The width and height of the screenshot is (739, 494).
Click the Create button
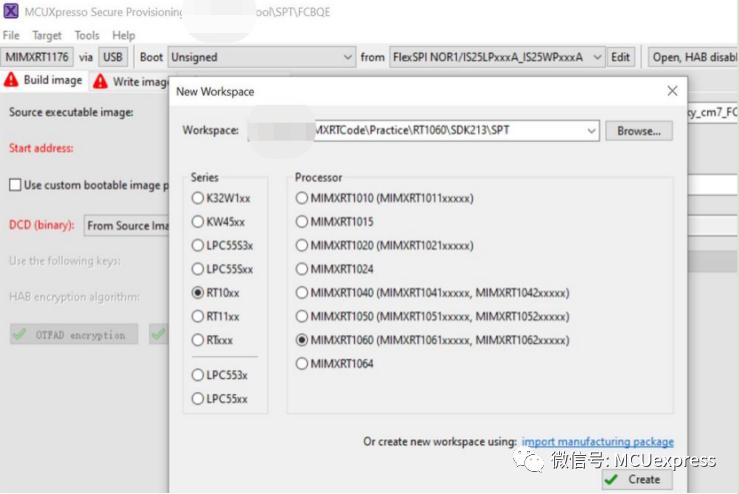637,479
